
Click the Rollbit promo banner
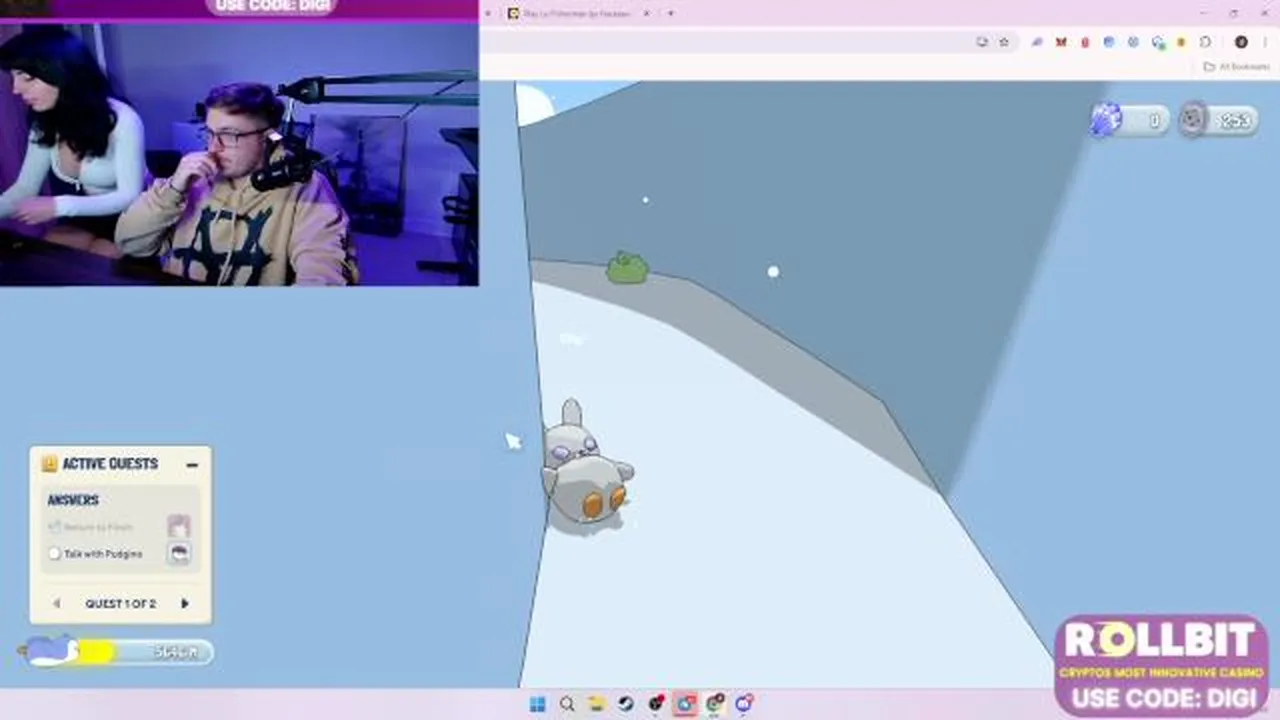[x=1161, y=665]
